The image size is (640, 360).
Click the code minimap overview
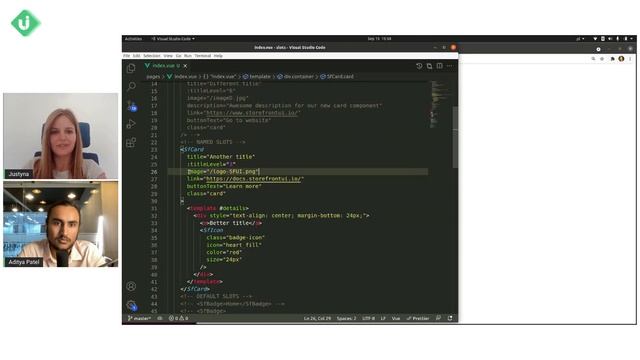pyautogui.click(x=440, y=105)
